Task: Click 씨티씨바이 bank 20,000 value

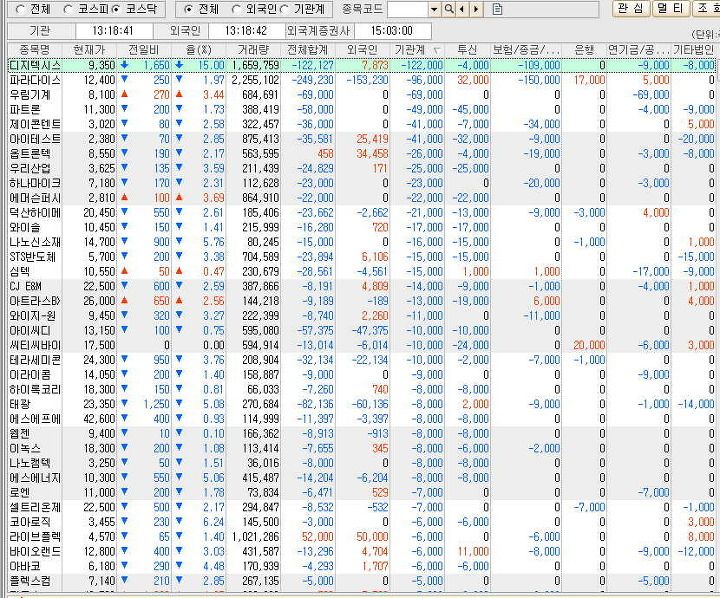Action: click(x=589, y=345)
